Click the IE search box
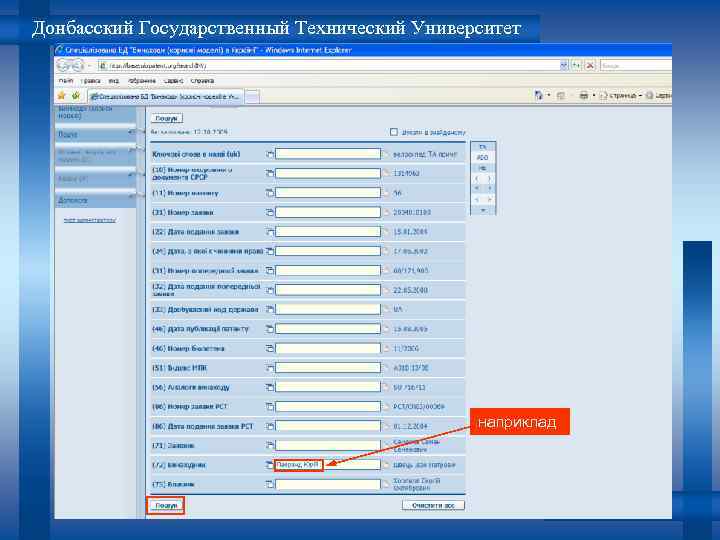 coord(636,66)
